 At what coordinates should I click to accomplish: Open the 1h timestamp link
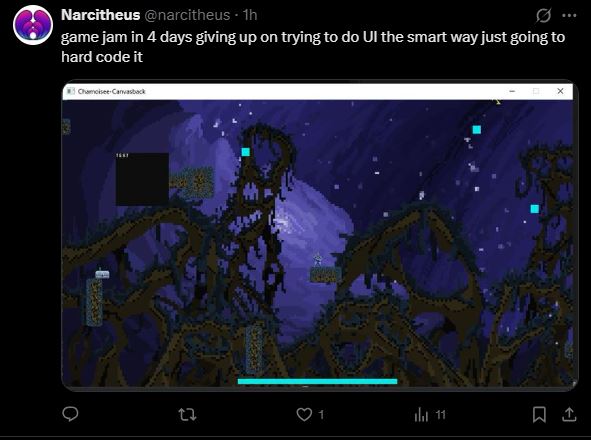click(250, 15)
